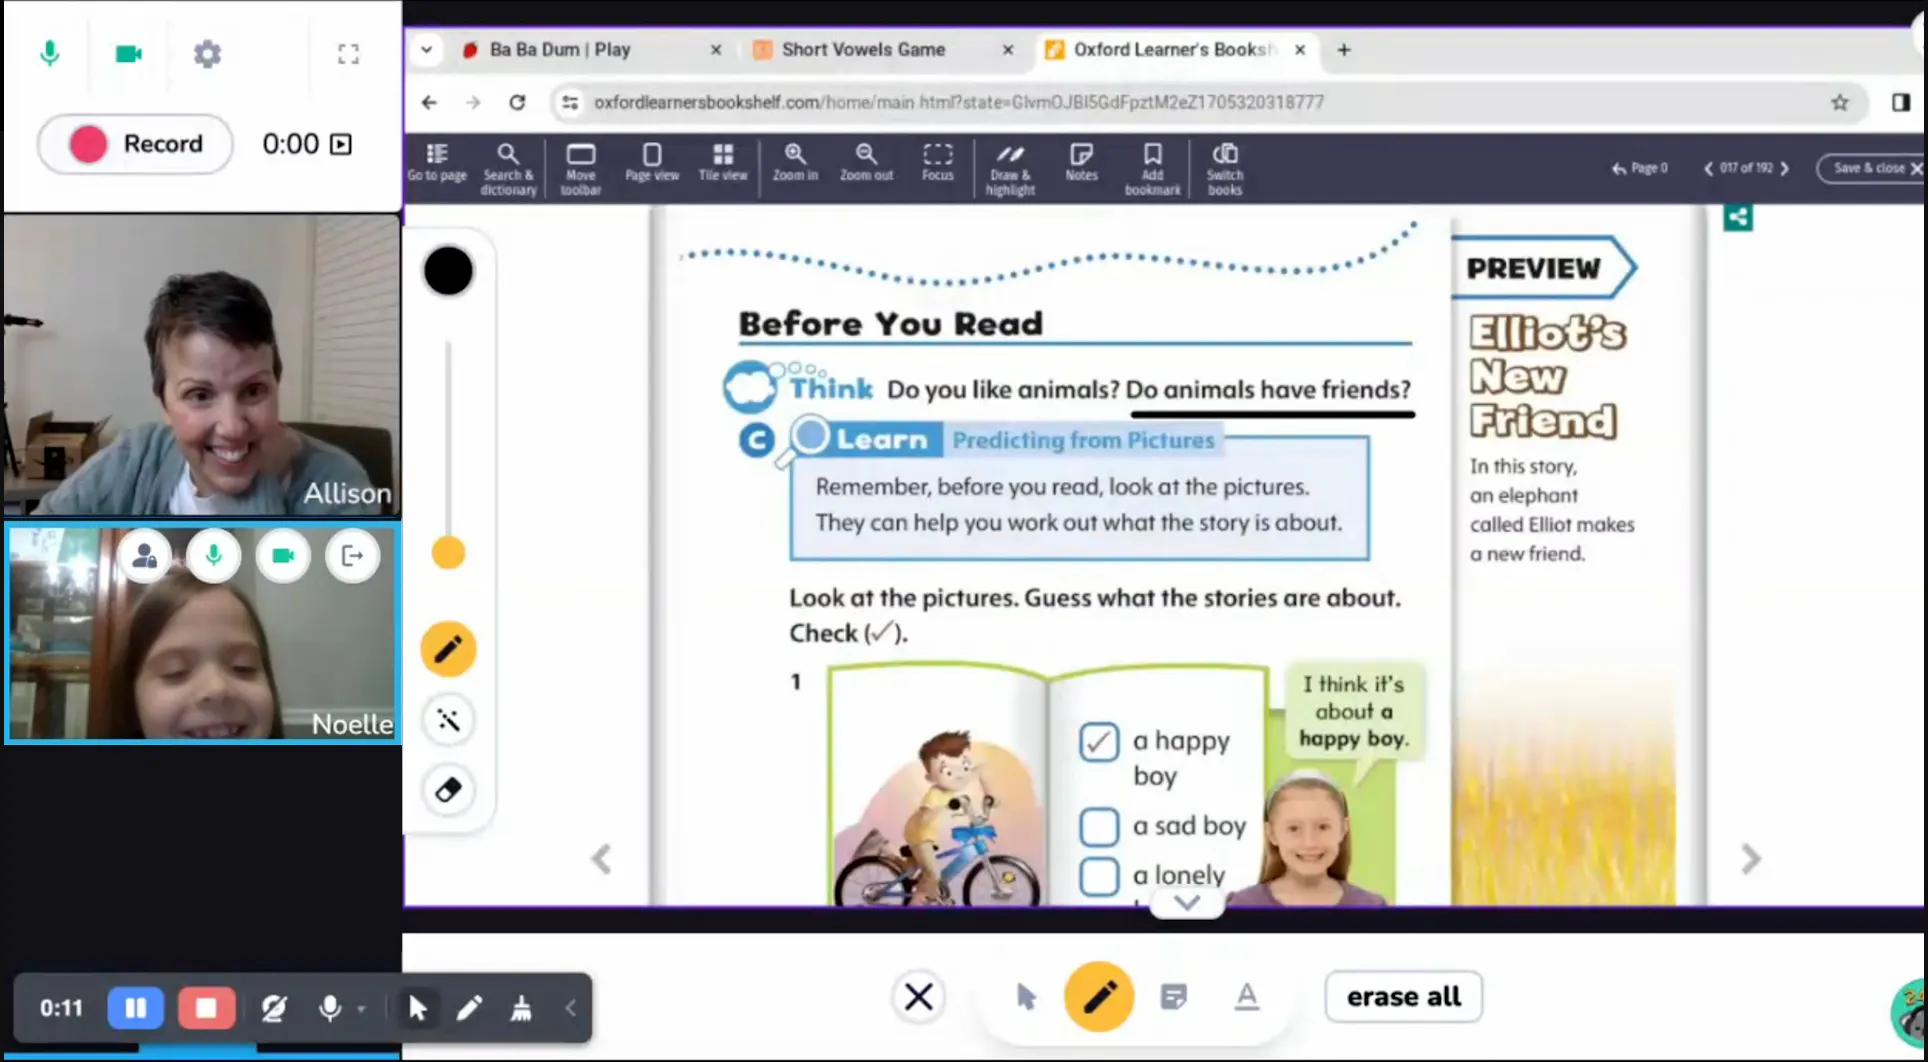Flip to the next book page with right arrow

(1750, 858)
